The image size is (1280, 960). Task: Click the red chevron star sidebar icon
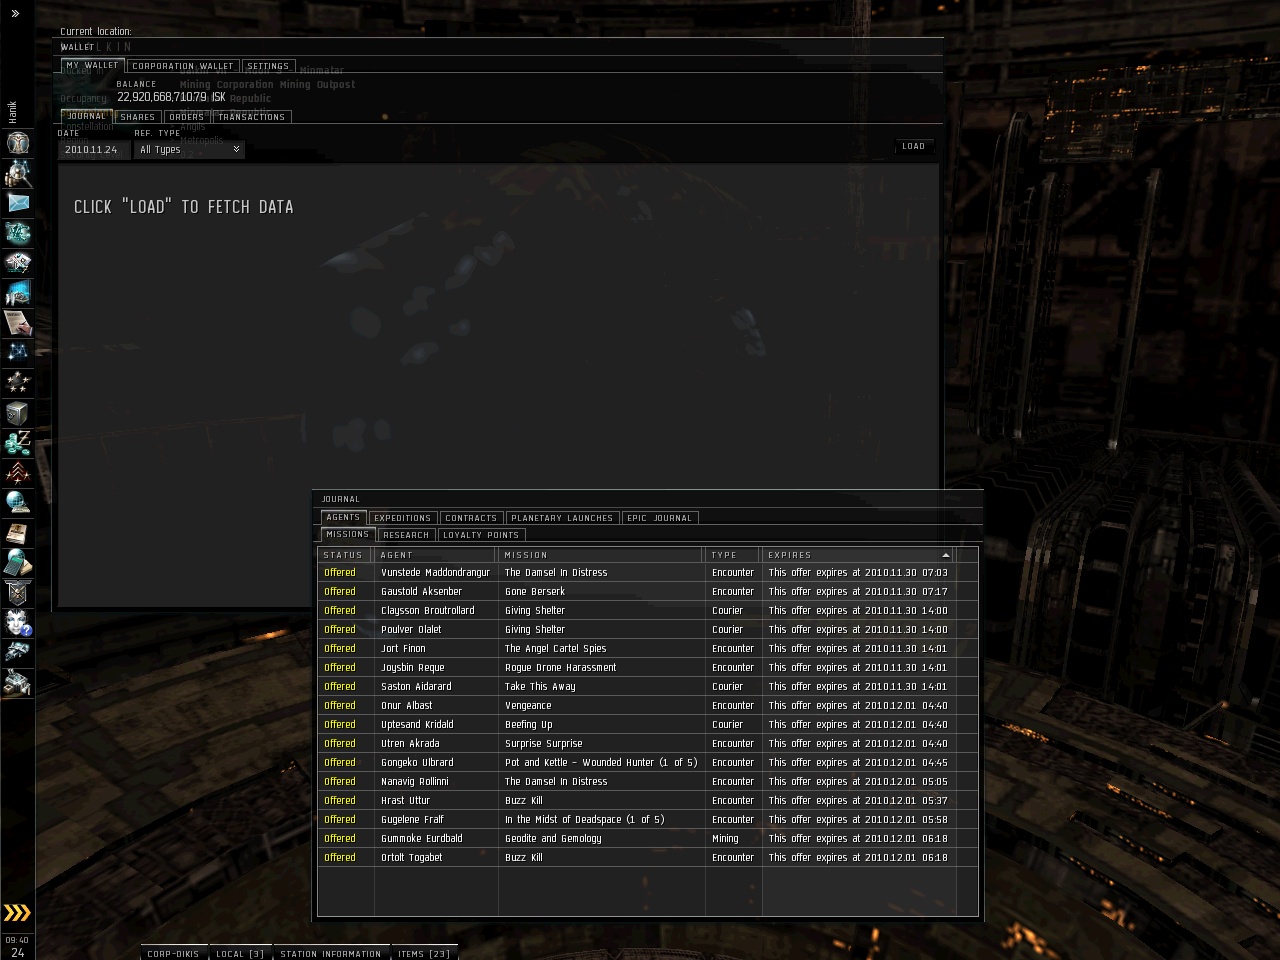tap(18, 473)
